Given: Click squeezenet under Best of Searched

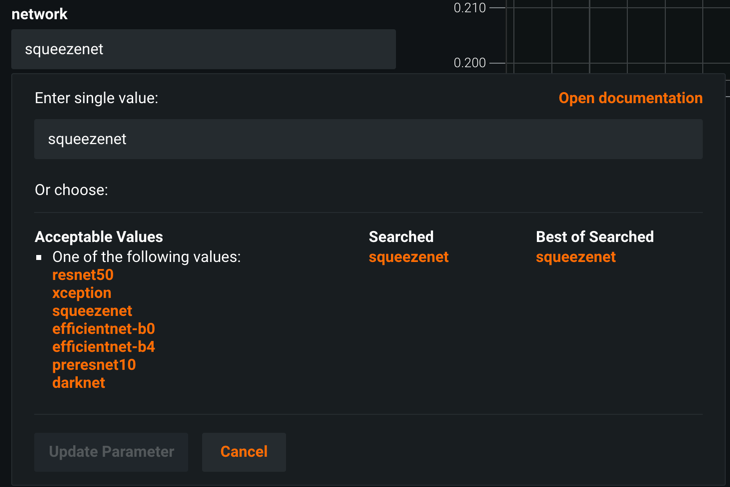Looking at the screenshot, I should (x=575, y=257).
